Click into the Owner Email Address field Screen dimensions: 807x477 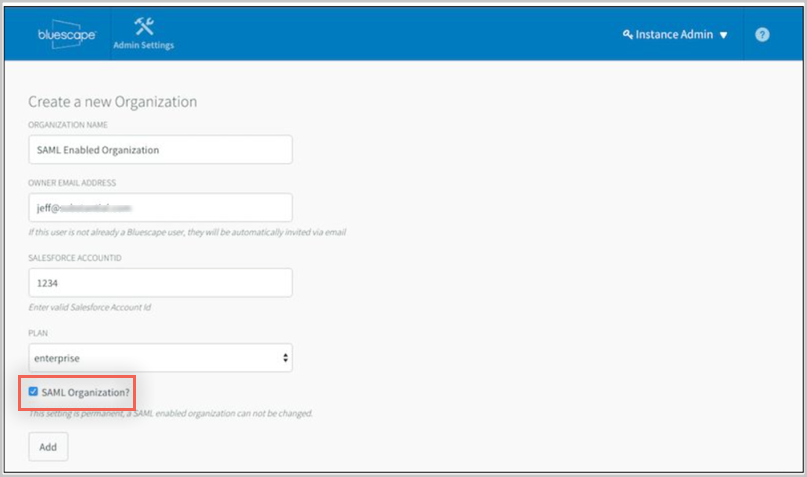[x=160, y=207]
